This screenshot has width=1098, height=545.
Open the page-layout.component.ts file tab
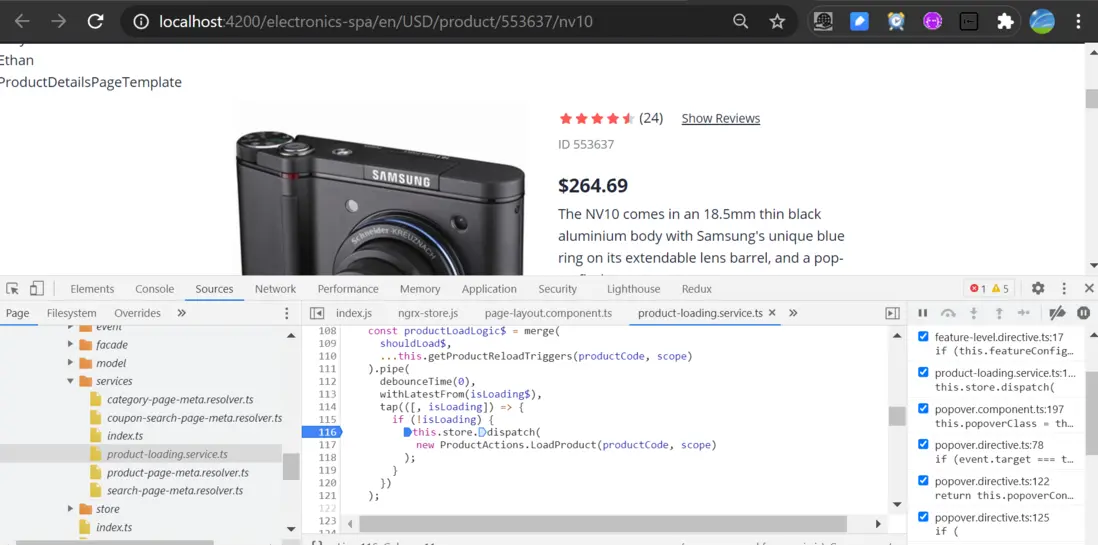[x=548, y=313]
